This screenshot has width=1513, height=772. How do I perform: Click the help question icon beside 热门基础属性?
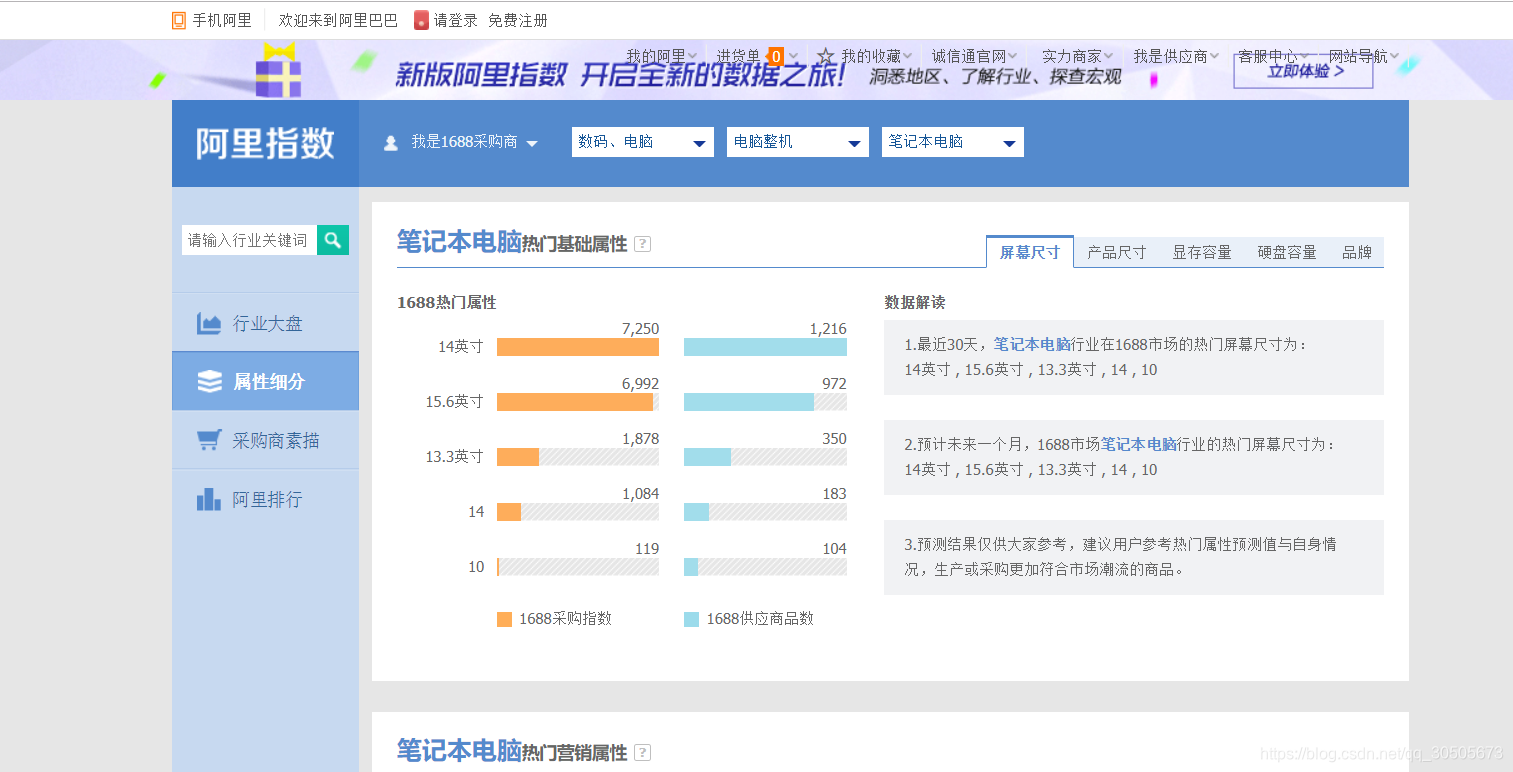coord(642,244)
